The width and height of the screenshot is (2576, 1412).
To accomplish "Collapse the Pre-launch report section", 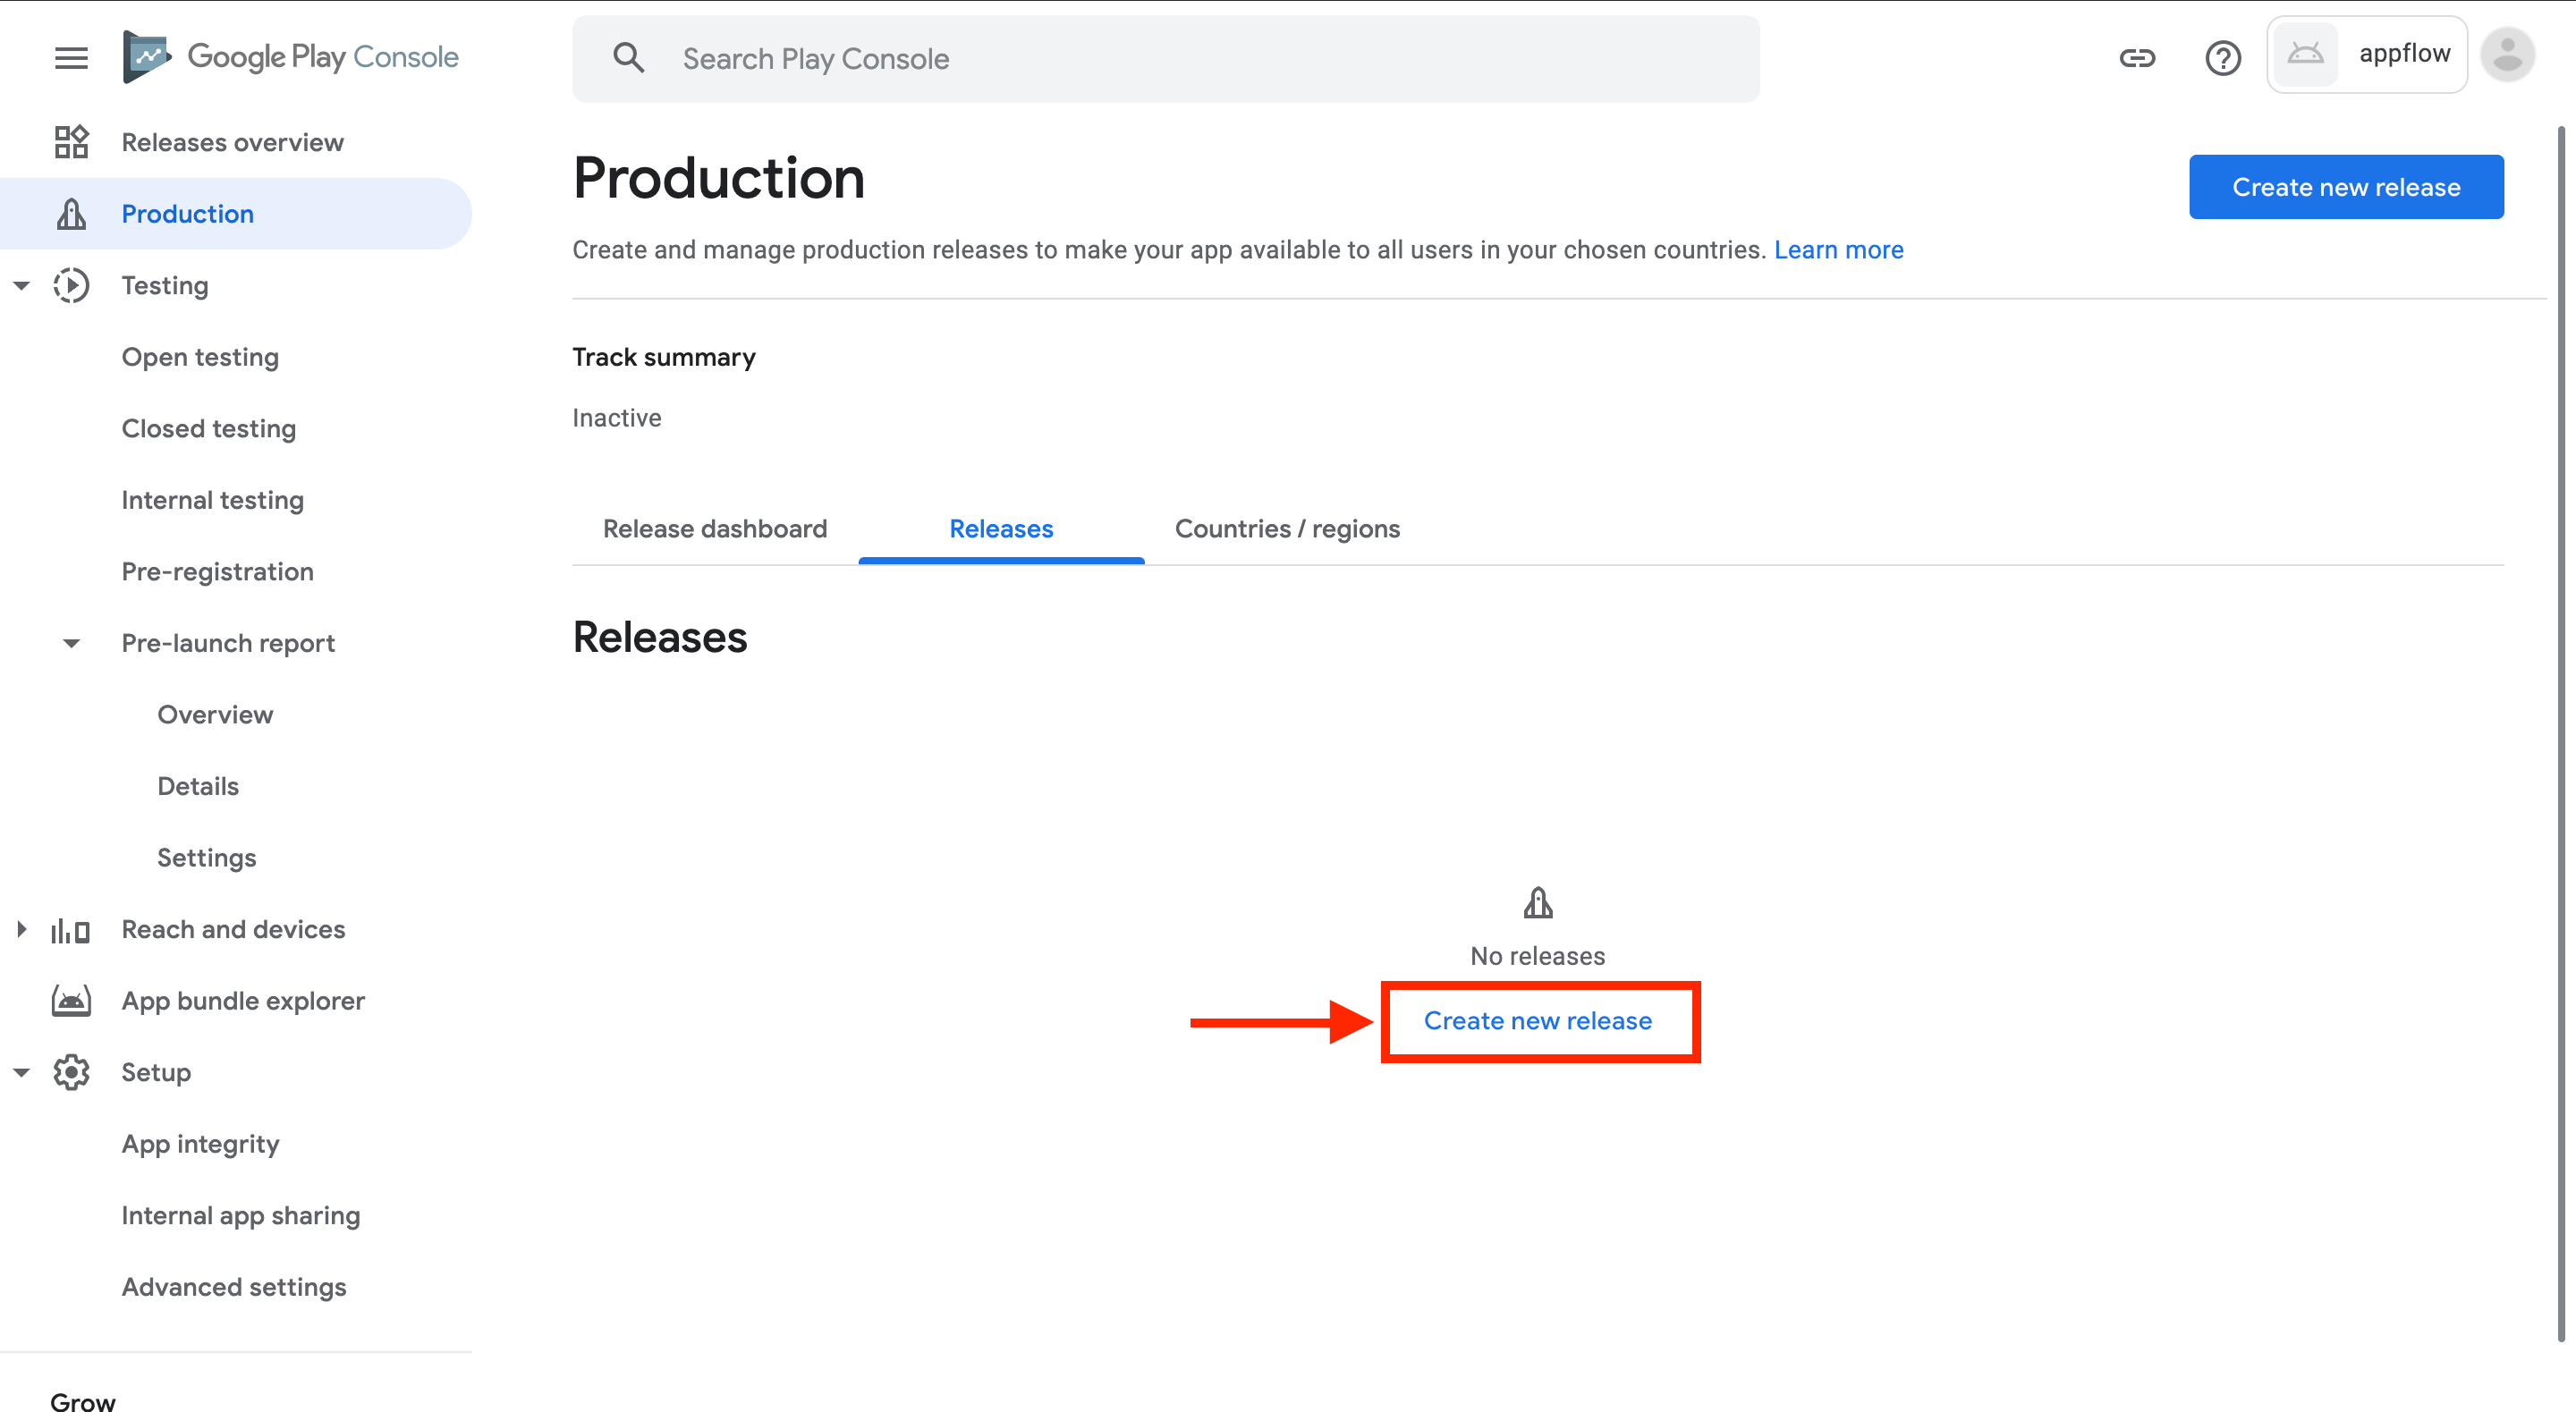I will click(70, 643).
